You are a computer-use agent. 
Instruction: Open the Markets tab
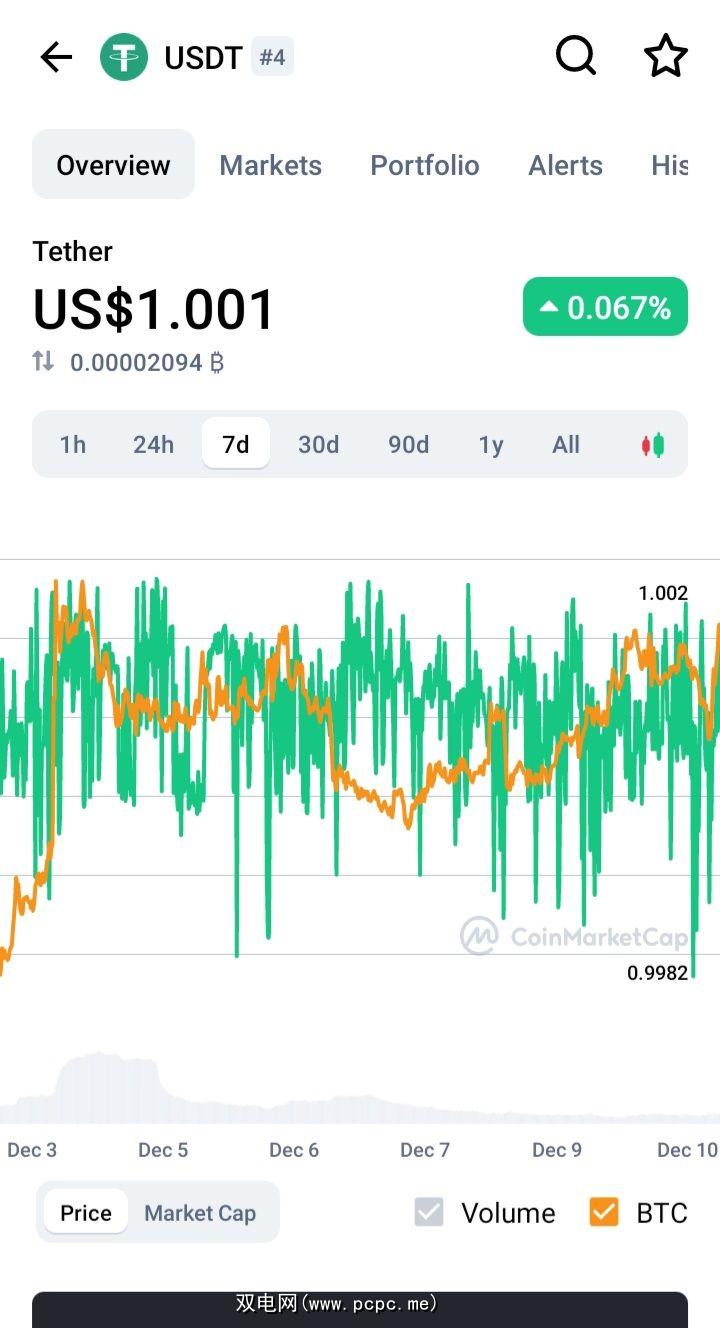tap(270, 165)
